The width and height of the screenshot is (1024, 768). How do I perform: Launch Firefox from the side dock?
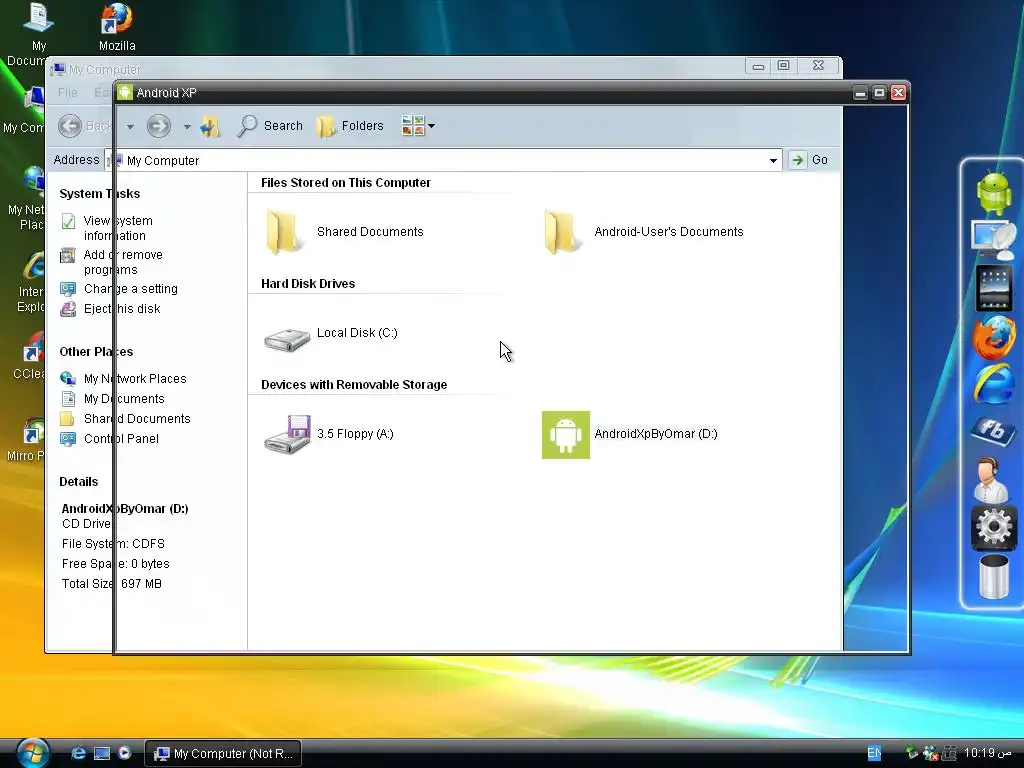pos(994,338)
